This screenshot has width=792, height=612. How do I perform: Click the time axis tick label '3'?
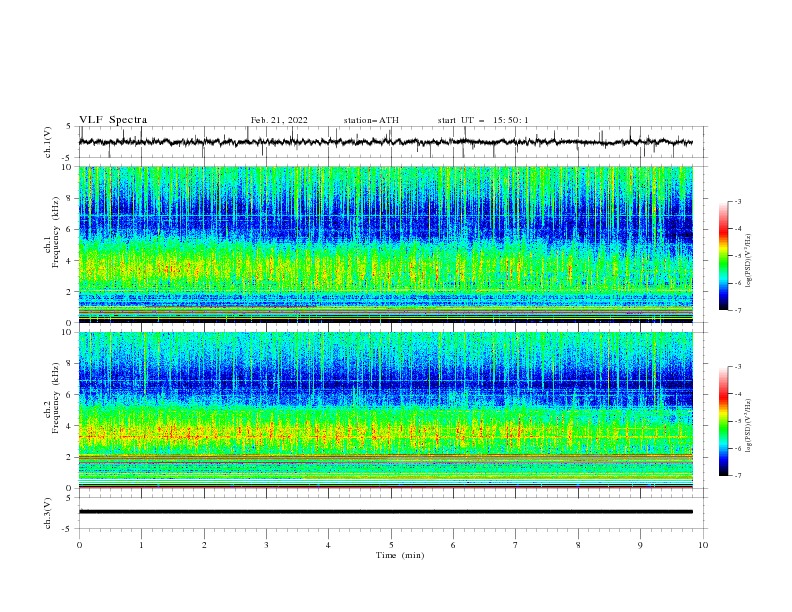[x=266, y=545]
